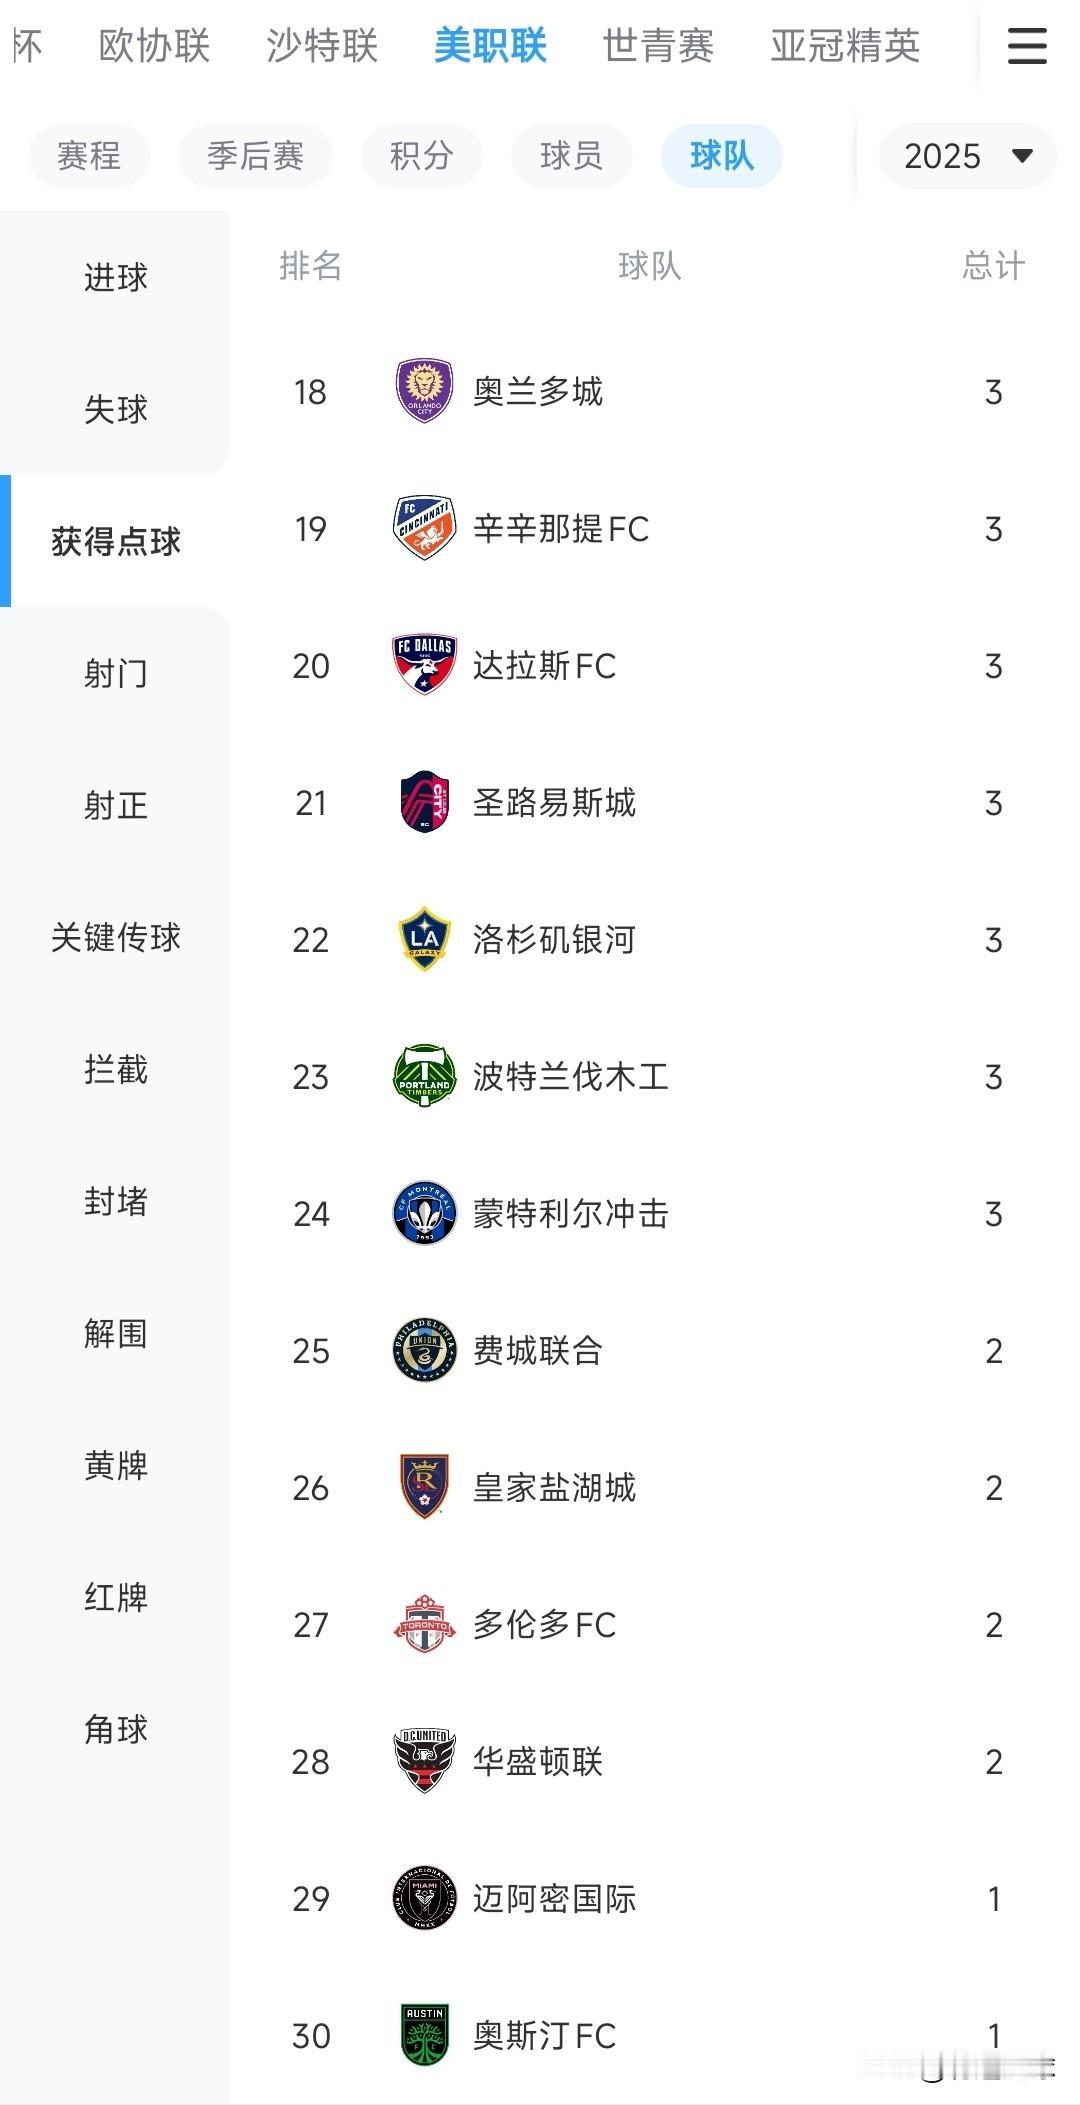The width and height of the screenshot is (1080, 2105).
Task: Select the 球员 pill filter
Action: (x=571, y=156)
